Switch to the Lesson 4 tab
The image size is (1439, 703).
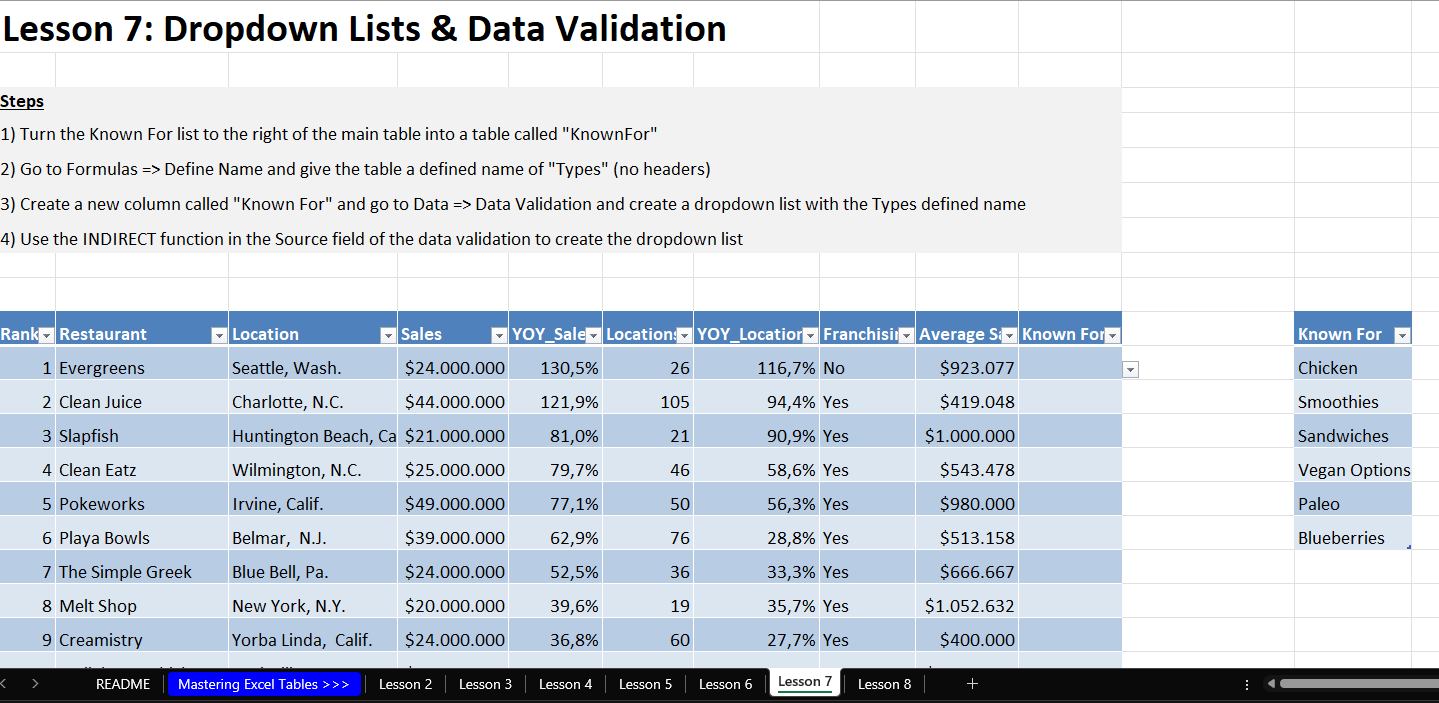[565, 684]
